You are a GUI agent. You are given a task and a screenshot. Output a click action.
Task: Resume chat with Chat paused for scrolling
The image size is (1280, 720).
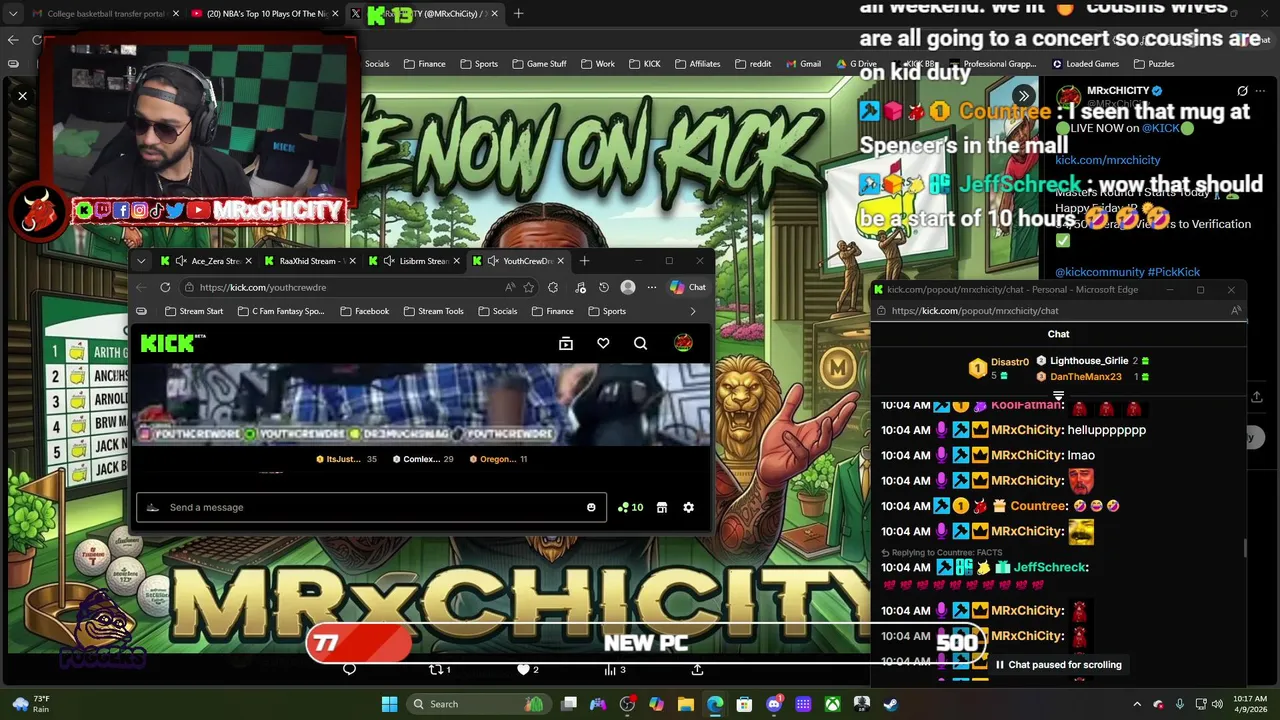click(1058, 664)
